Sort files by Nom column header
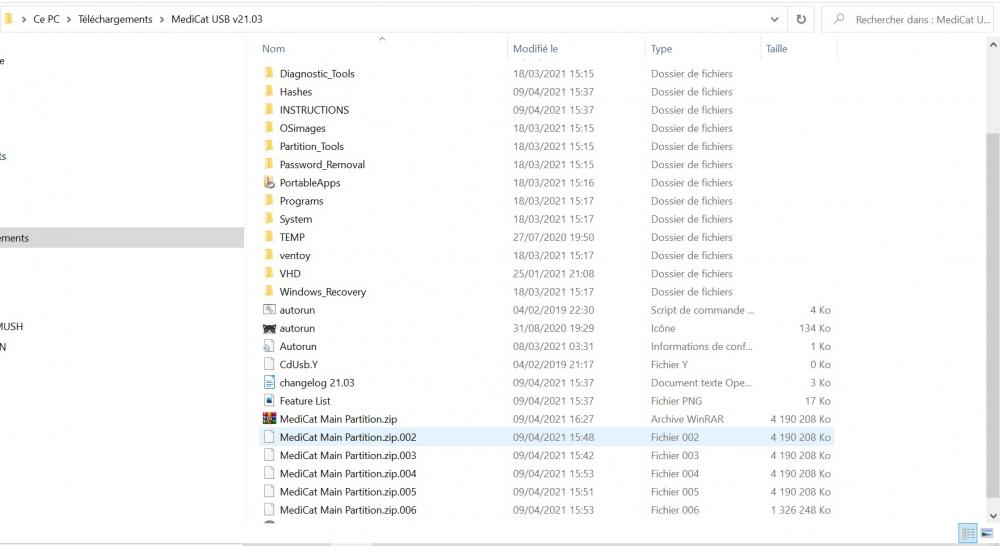1000x546 pixels. [x=273, y=49]
